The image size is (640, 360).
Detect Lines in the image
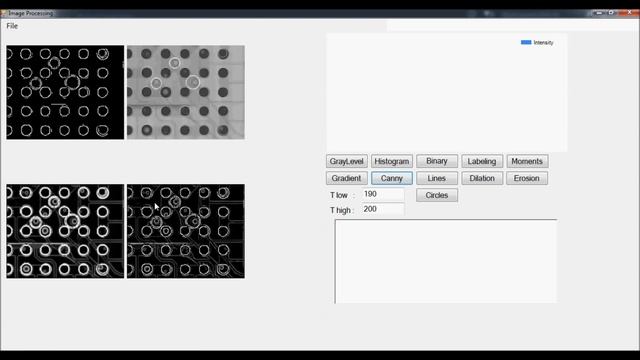(437, 178)
